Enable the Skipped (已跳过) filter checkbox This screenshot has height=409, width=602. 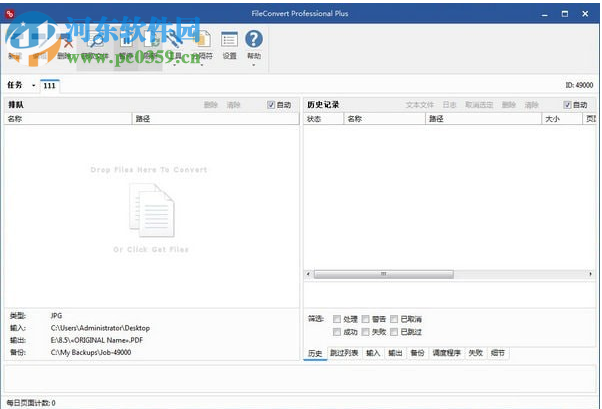tap(394, 332)
